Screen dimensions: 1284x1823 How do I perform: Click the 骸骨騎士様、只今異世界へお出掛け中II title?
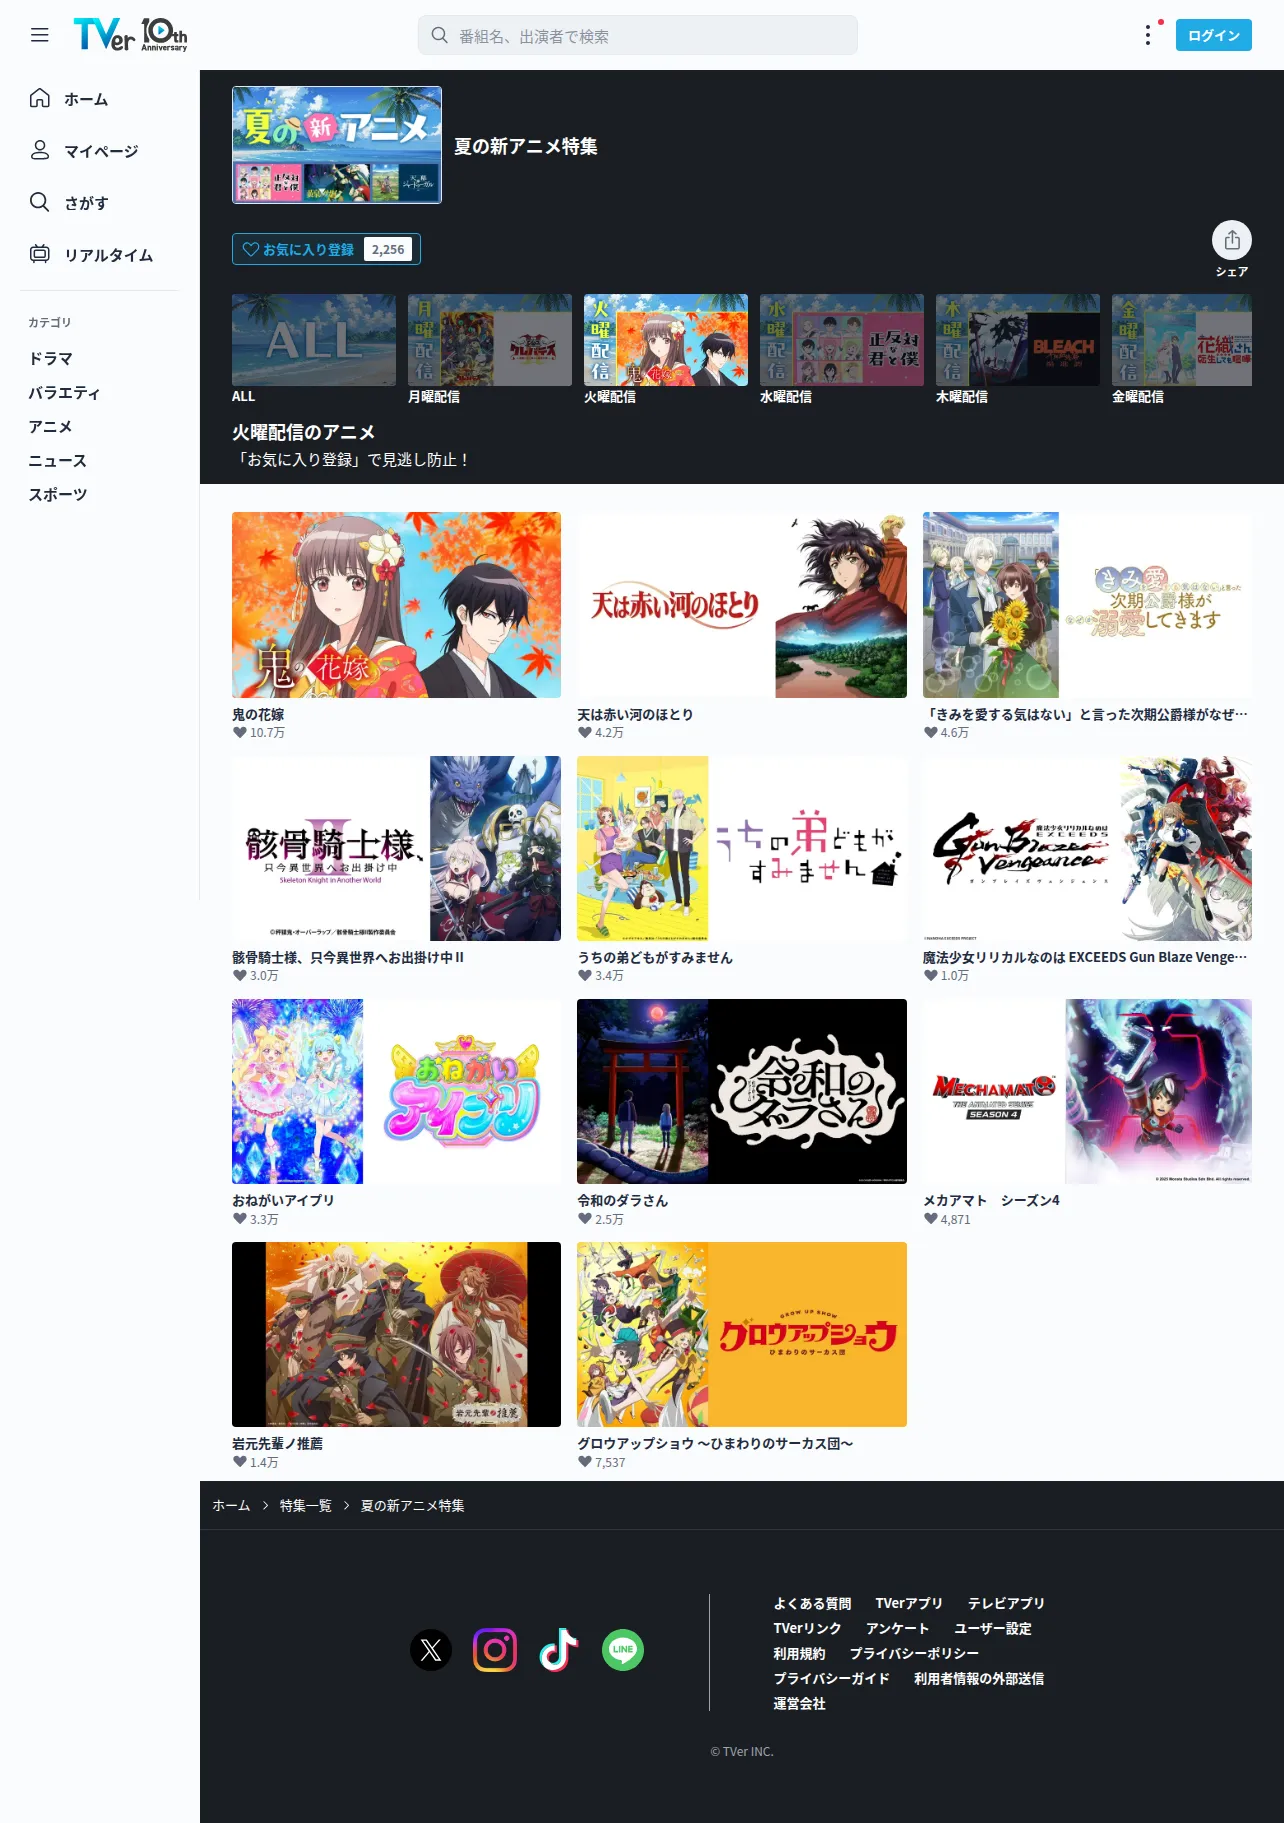[x=348, y=957]
